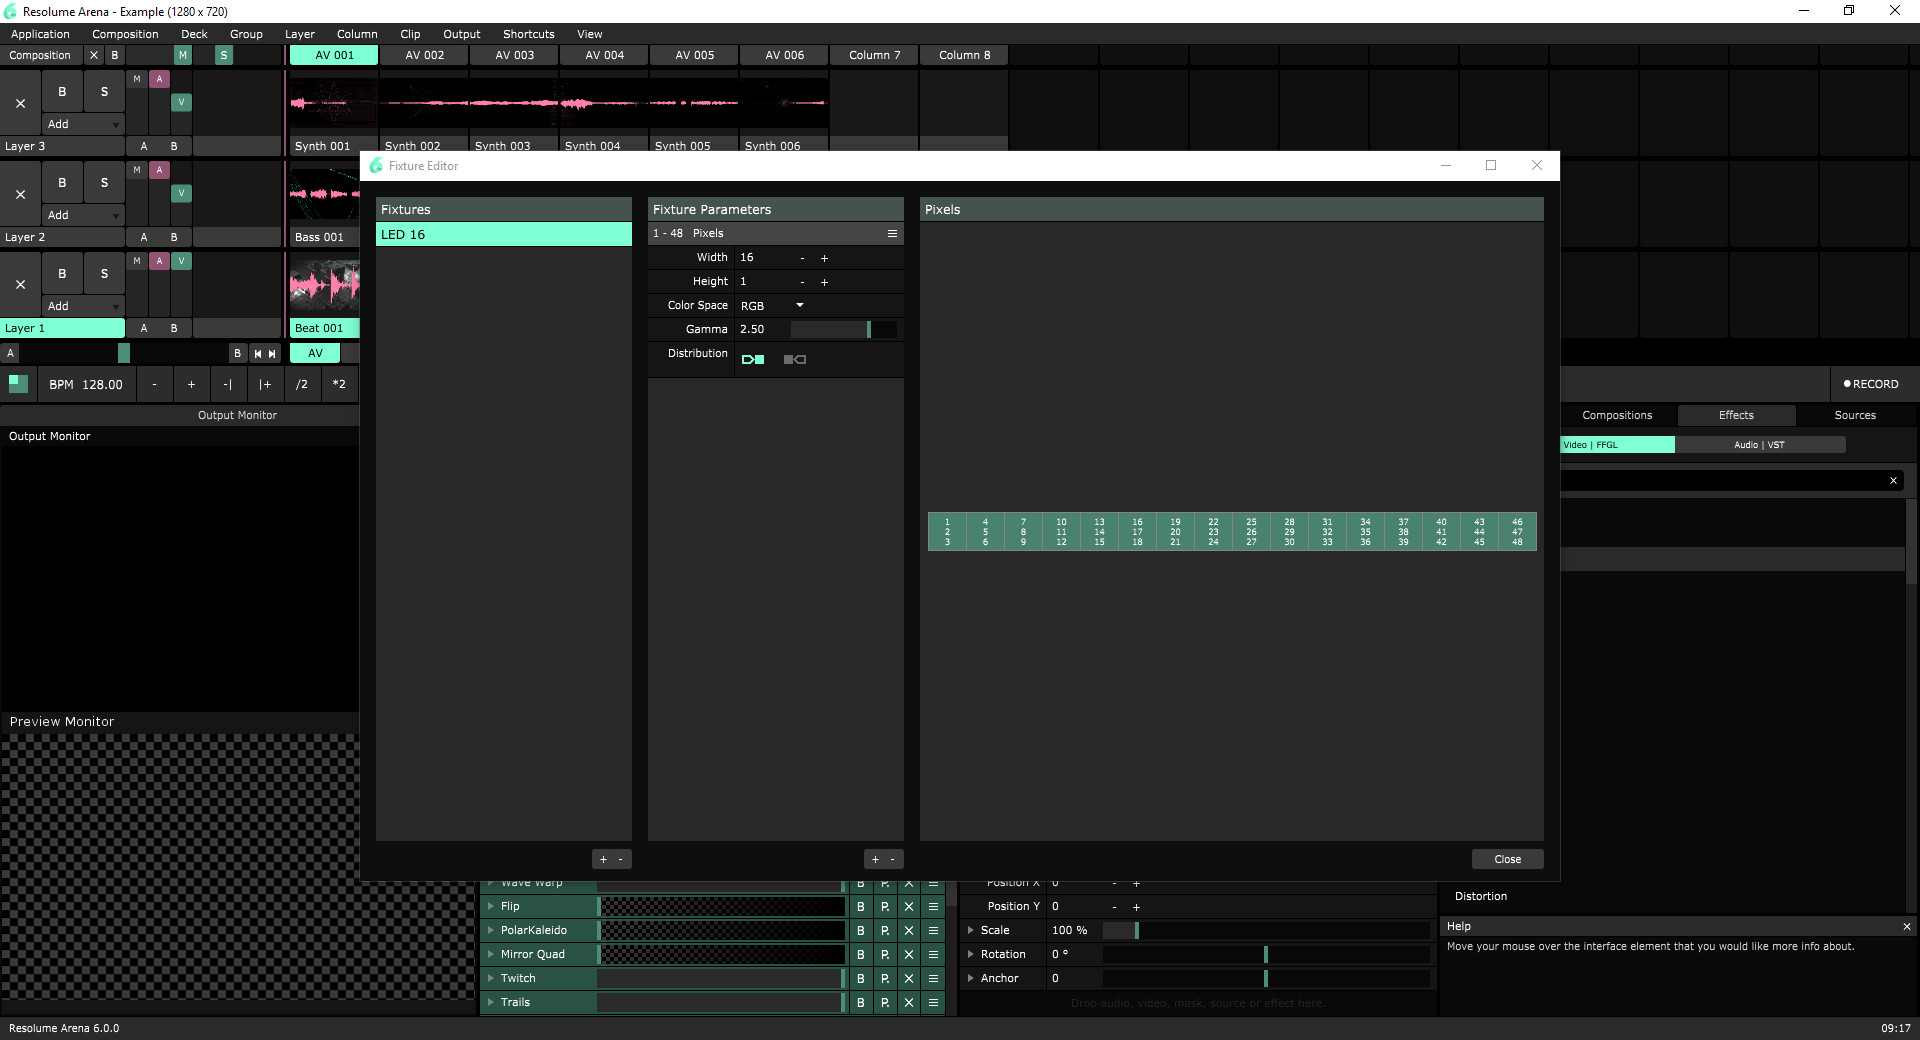Clear Layer 3 with the X icon
The width and height of the screenshot is (1920, 1040).
coord(20,103)
